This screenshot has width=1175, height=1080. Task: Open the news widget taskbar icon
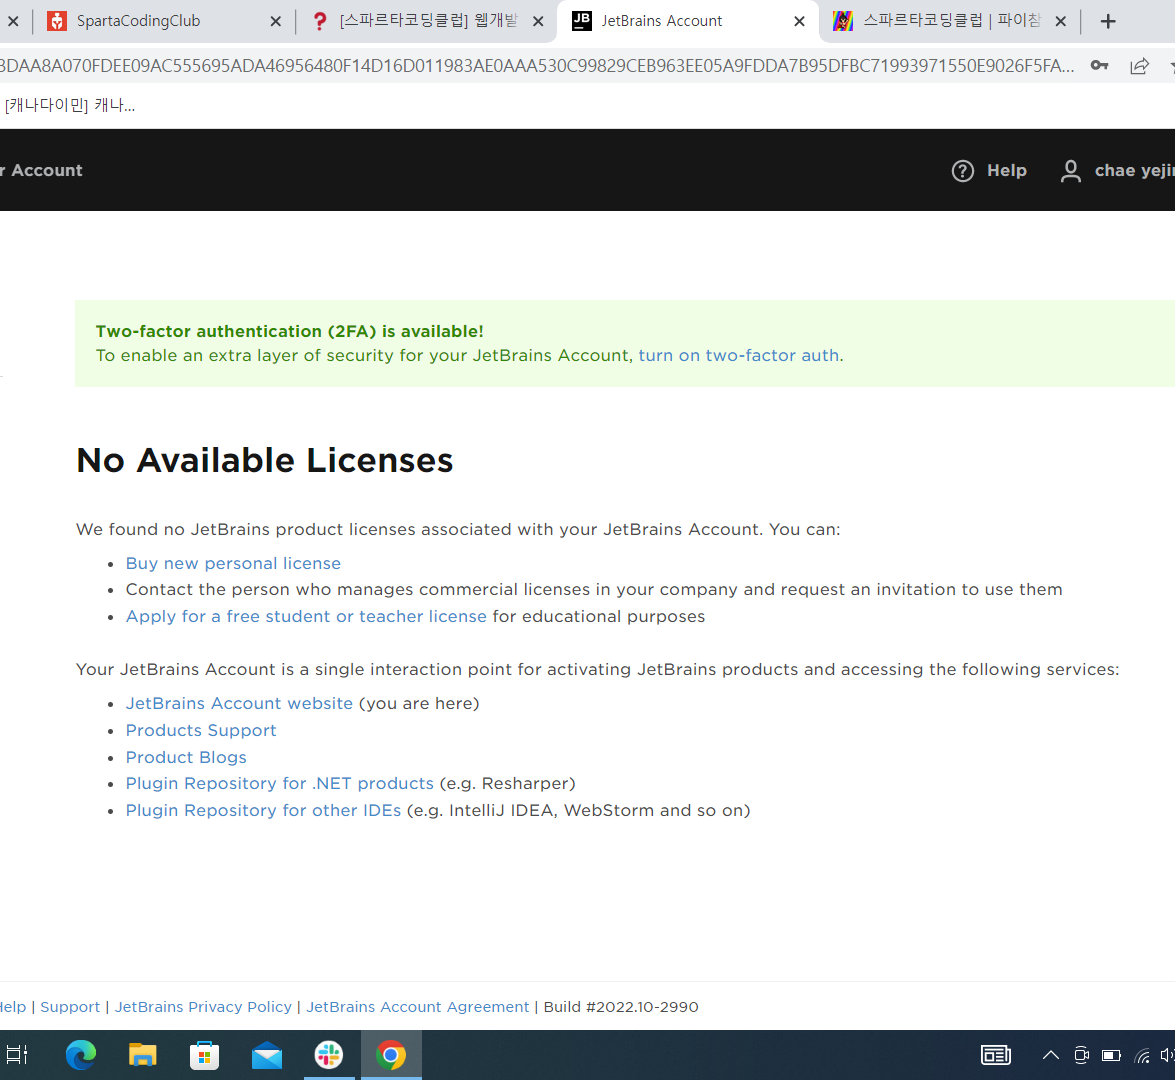click(996, 1055)
